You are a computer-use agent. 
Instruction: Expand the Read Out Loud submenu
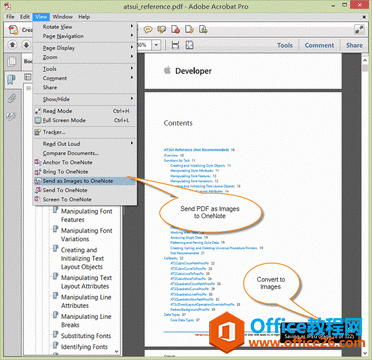coord(85,144)
